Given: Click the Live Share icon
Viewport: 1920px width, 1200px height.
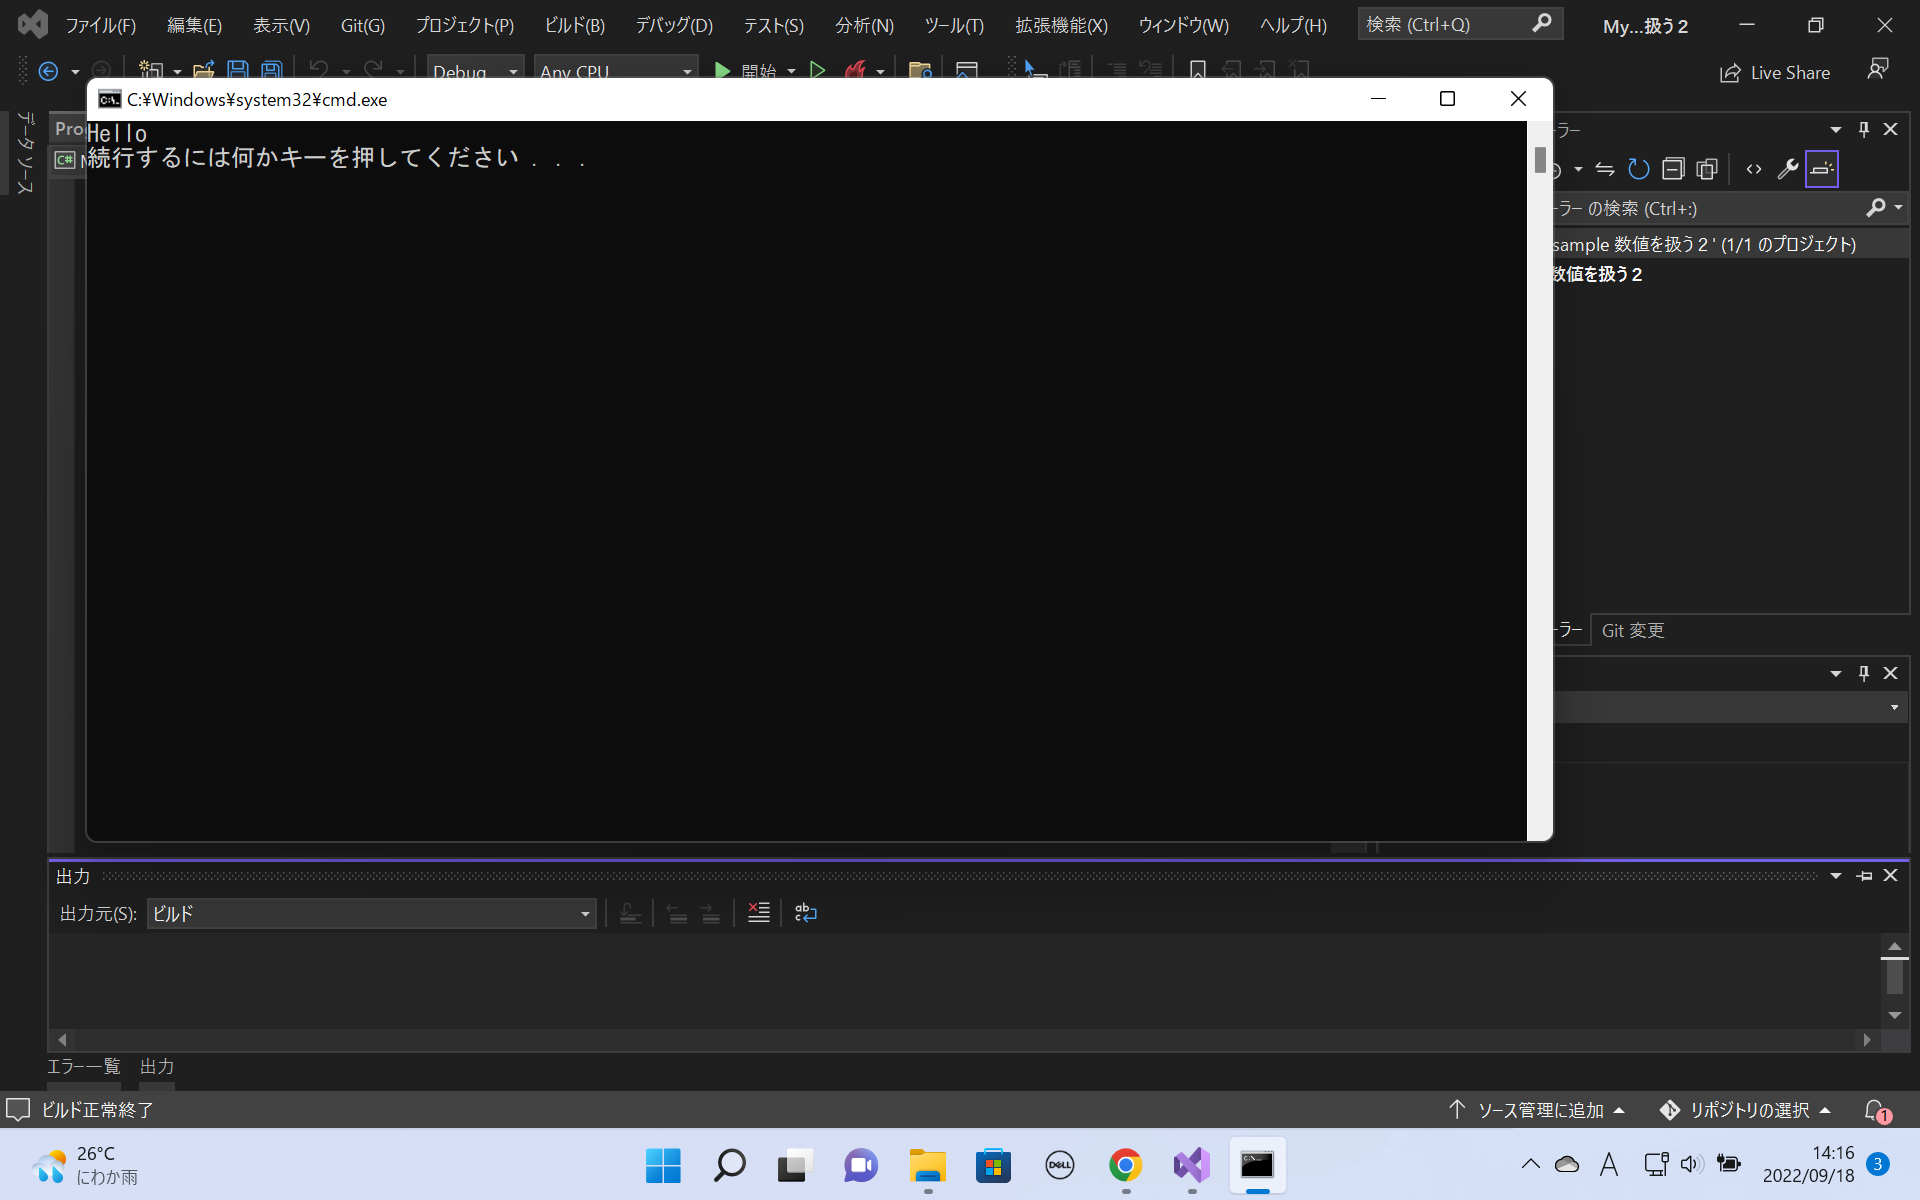Looking at the screenshot, I should coord(1730,73).
